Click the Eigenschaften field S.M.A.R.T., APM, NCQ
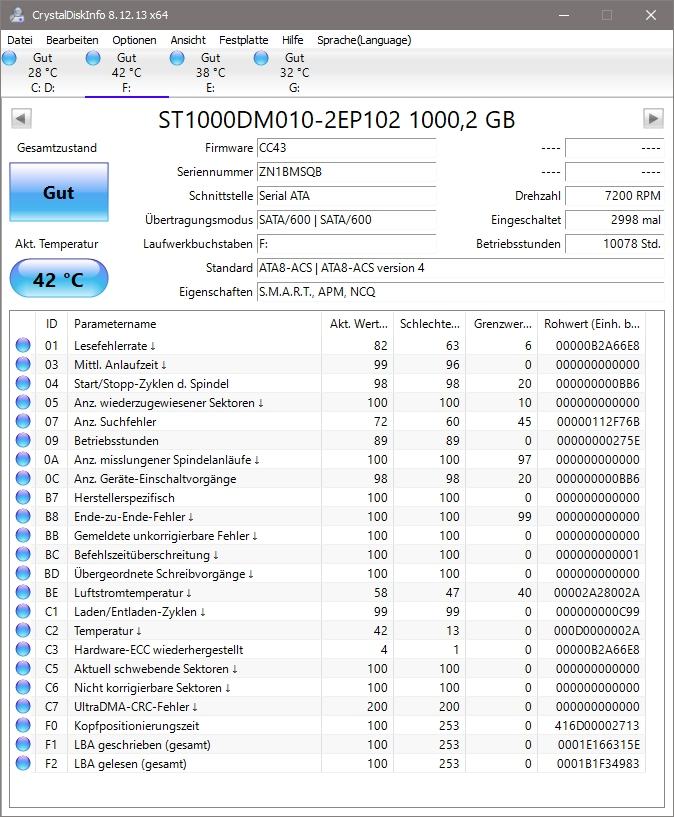 [460, 292]
